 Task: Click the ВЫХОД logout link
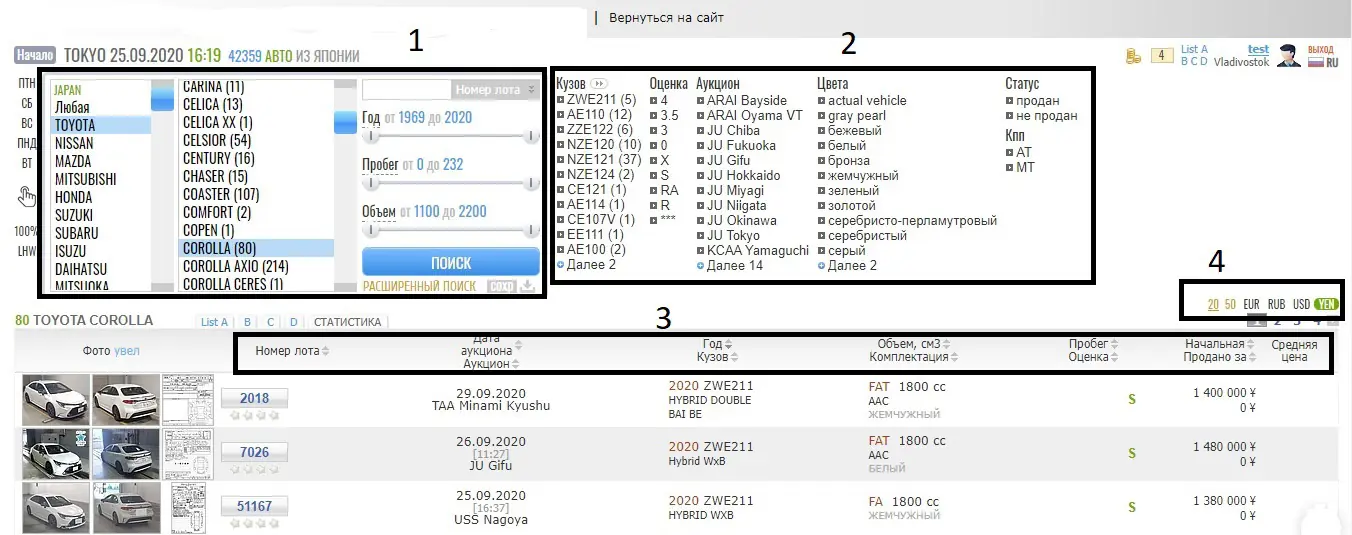coord(1321,49)
